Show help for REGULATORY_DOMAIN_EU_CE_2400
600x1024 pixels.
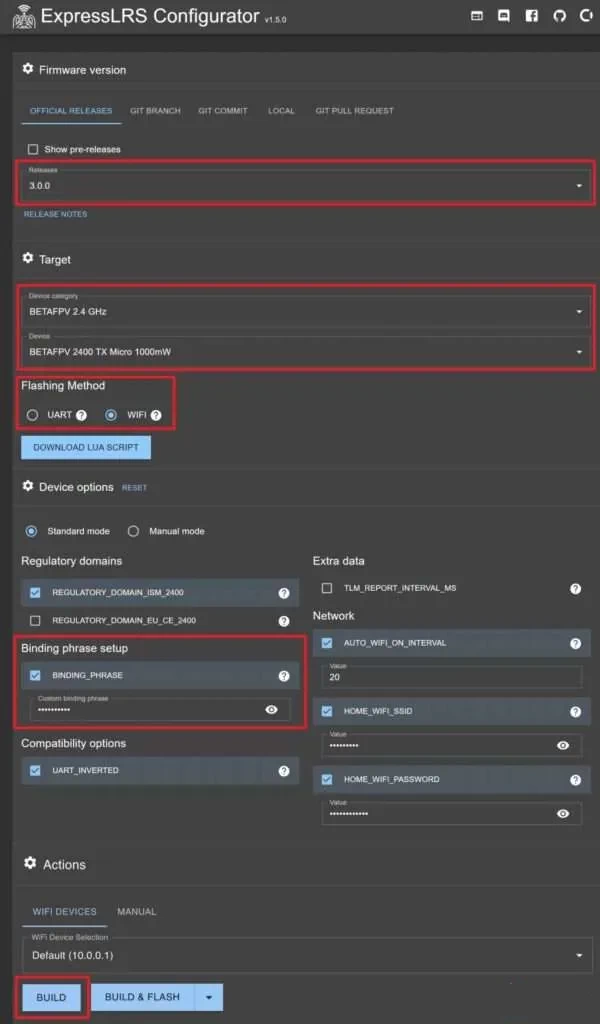[x=284, y=621]
